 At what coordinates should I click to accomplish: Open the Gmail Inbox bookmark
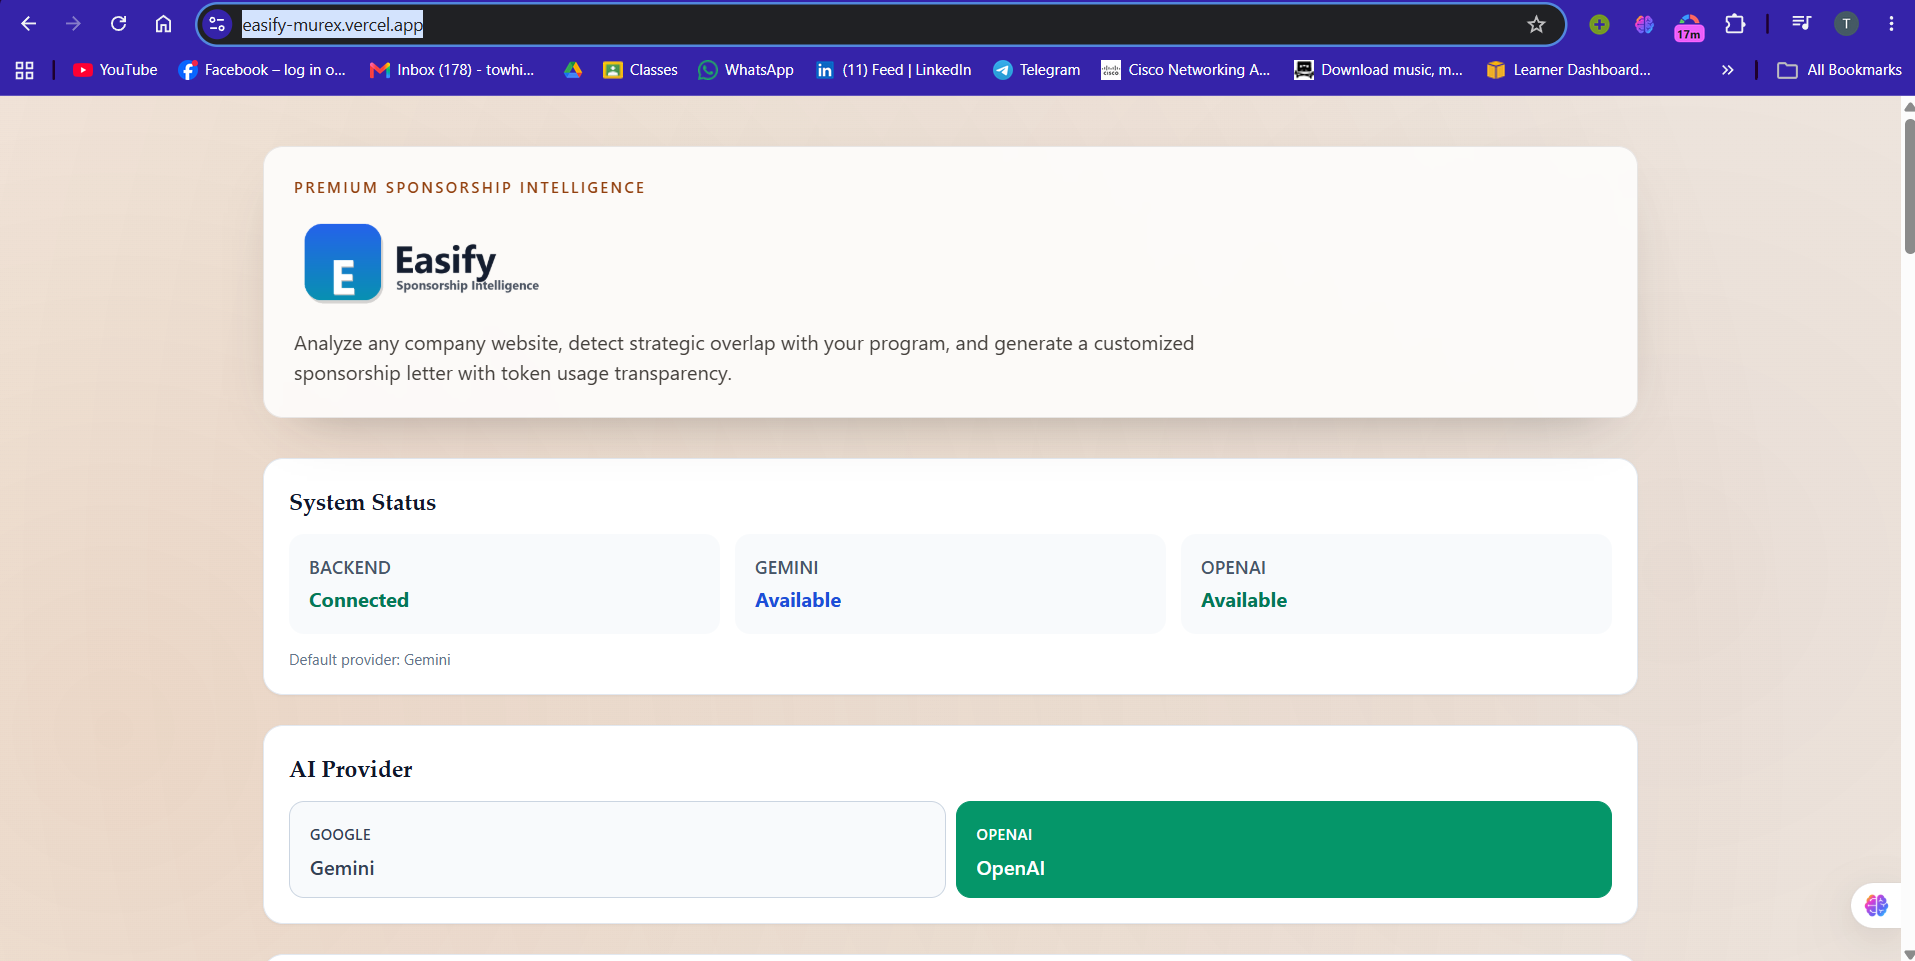pos(452,70)
